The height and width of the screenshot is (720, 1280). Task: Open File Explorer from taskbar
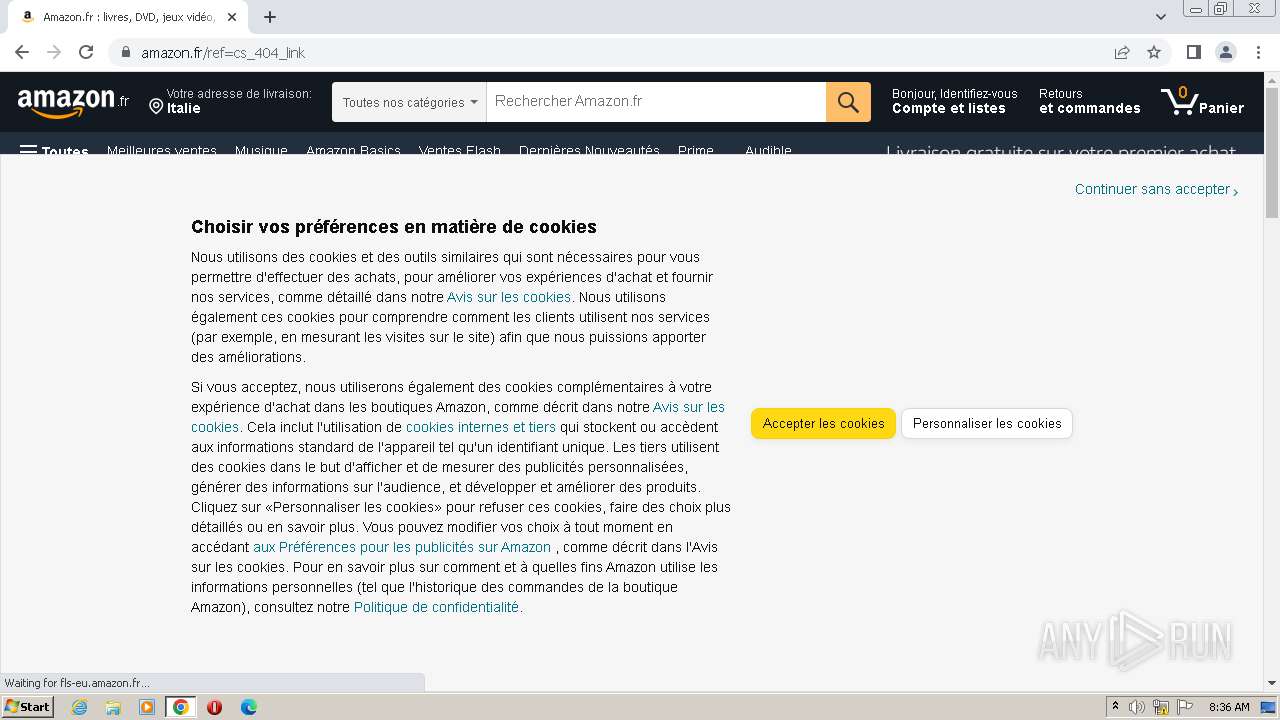pyautogui.click(x=113, y=707)
